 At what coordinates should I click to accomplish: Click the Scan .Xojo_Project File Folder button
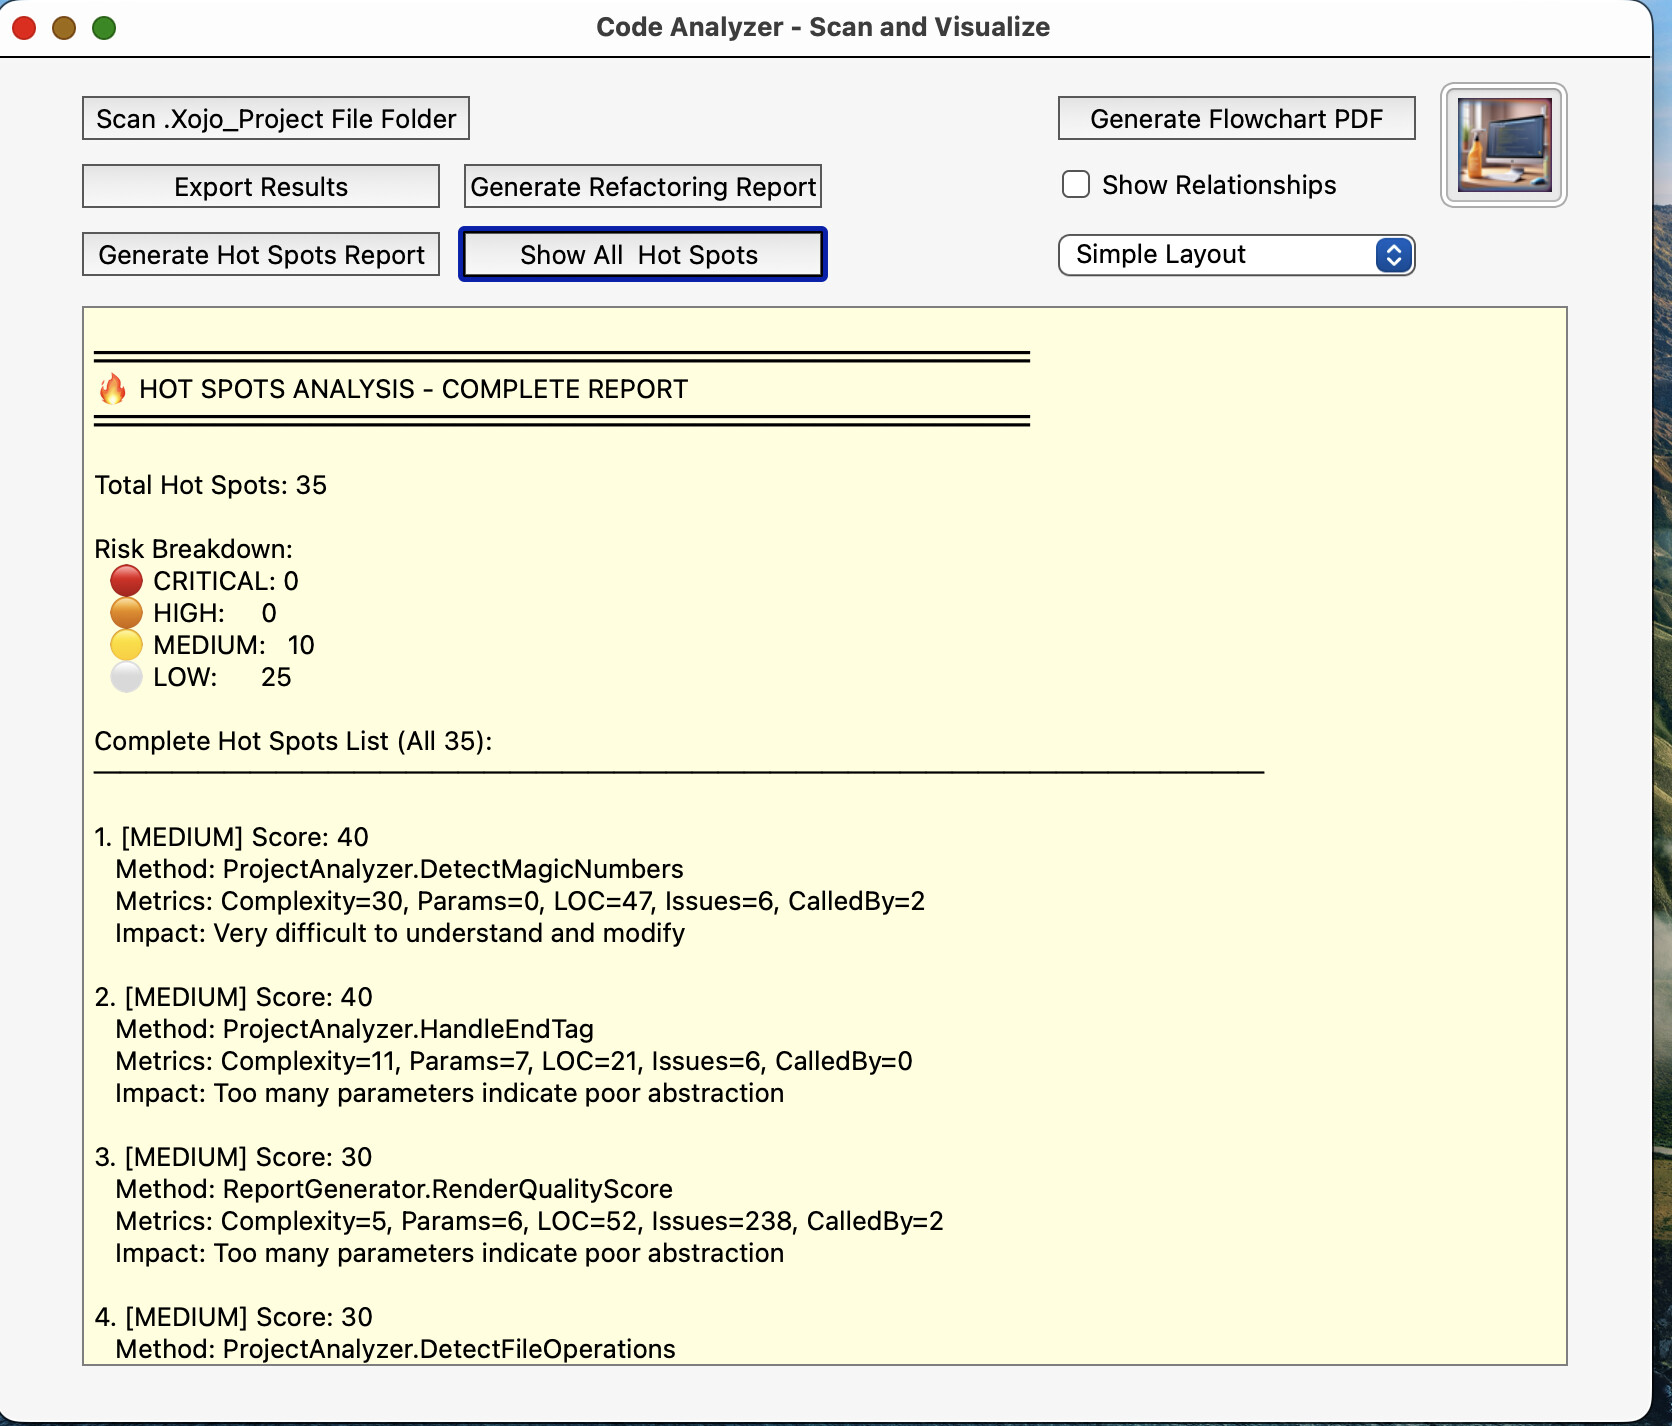click(x=275, y=119)
